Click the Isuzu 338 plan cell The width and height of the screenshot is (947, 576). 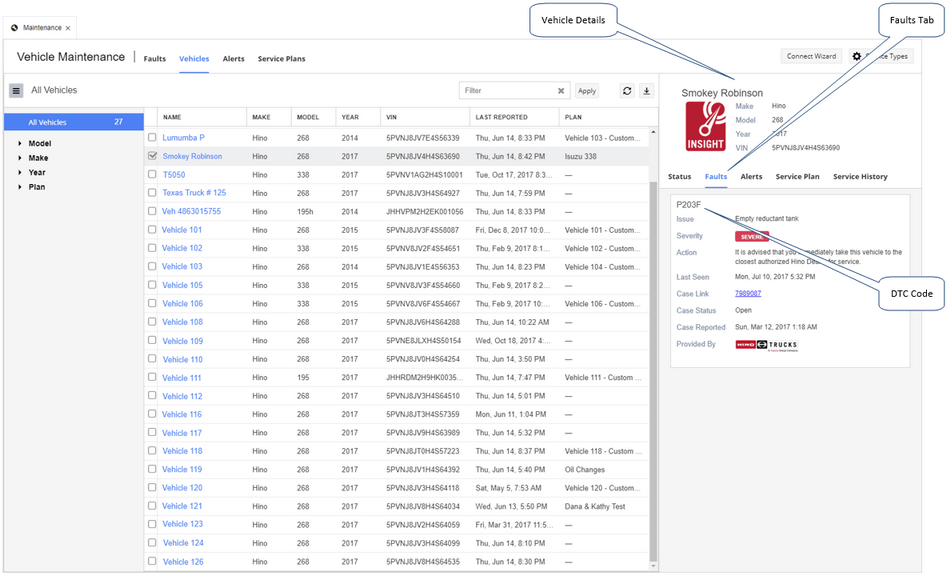[580, 156]
